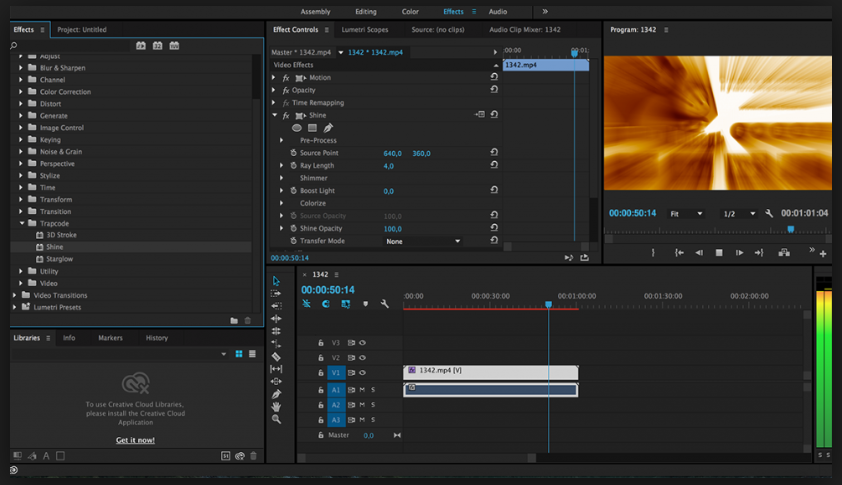
Task: Open the Audio Clip Mixer tab
Action: click(x=525, y=30)
